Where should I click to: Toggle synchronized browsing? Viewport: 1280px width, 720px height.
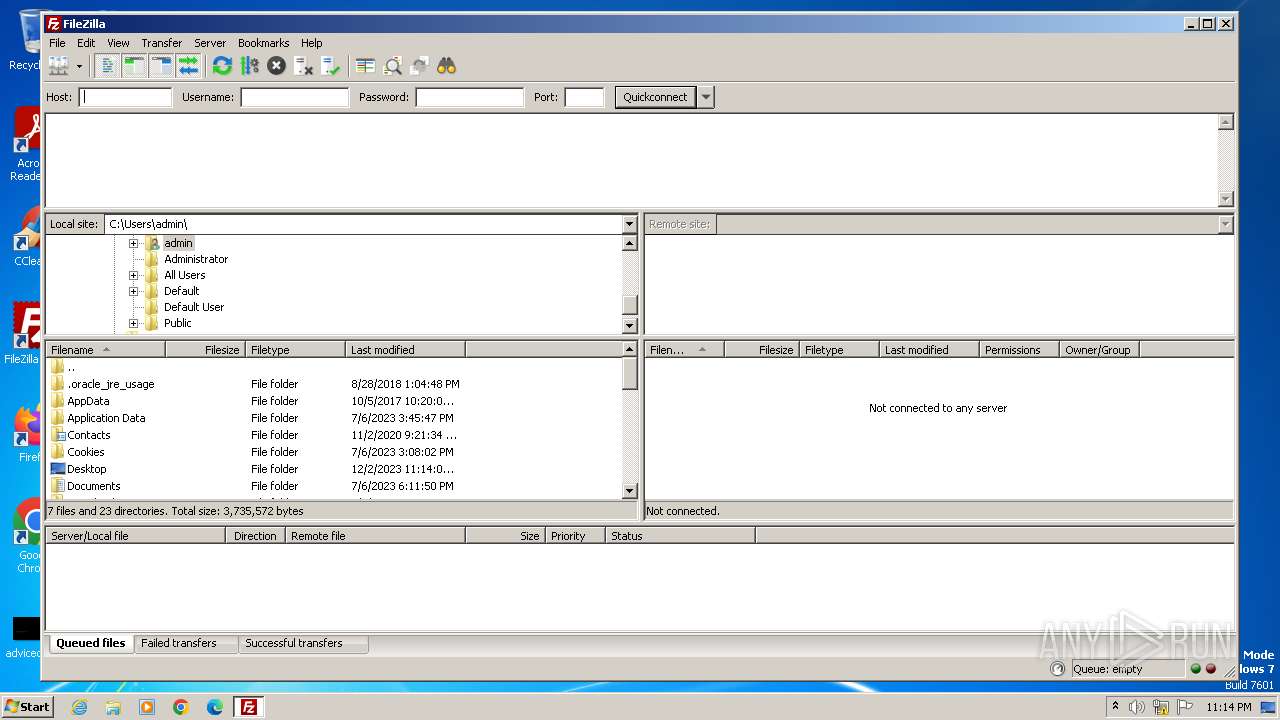(x=419, y=66)
